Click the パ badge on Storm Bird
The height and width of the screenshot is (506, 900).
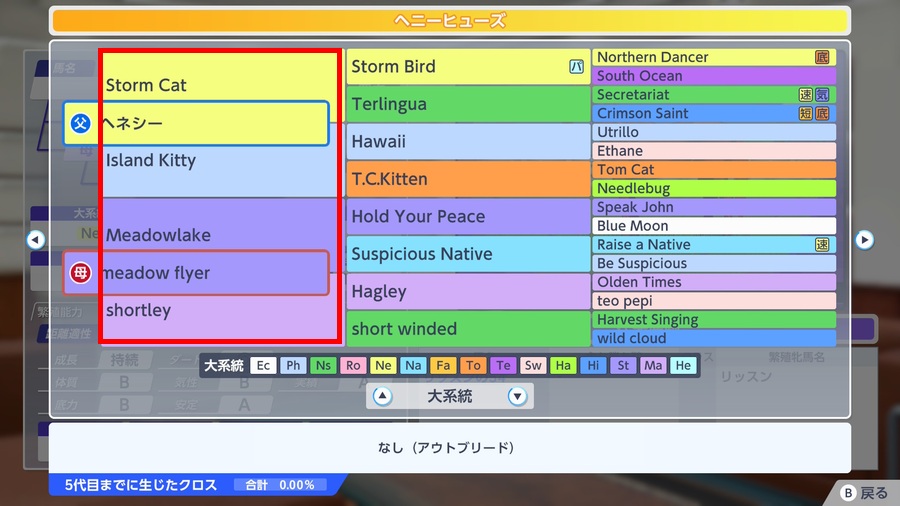coord(576,67)
